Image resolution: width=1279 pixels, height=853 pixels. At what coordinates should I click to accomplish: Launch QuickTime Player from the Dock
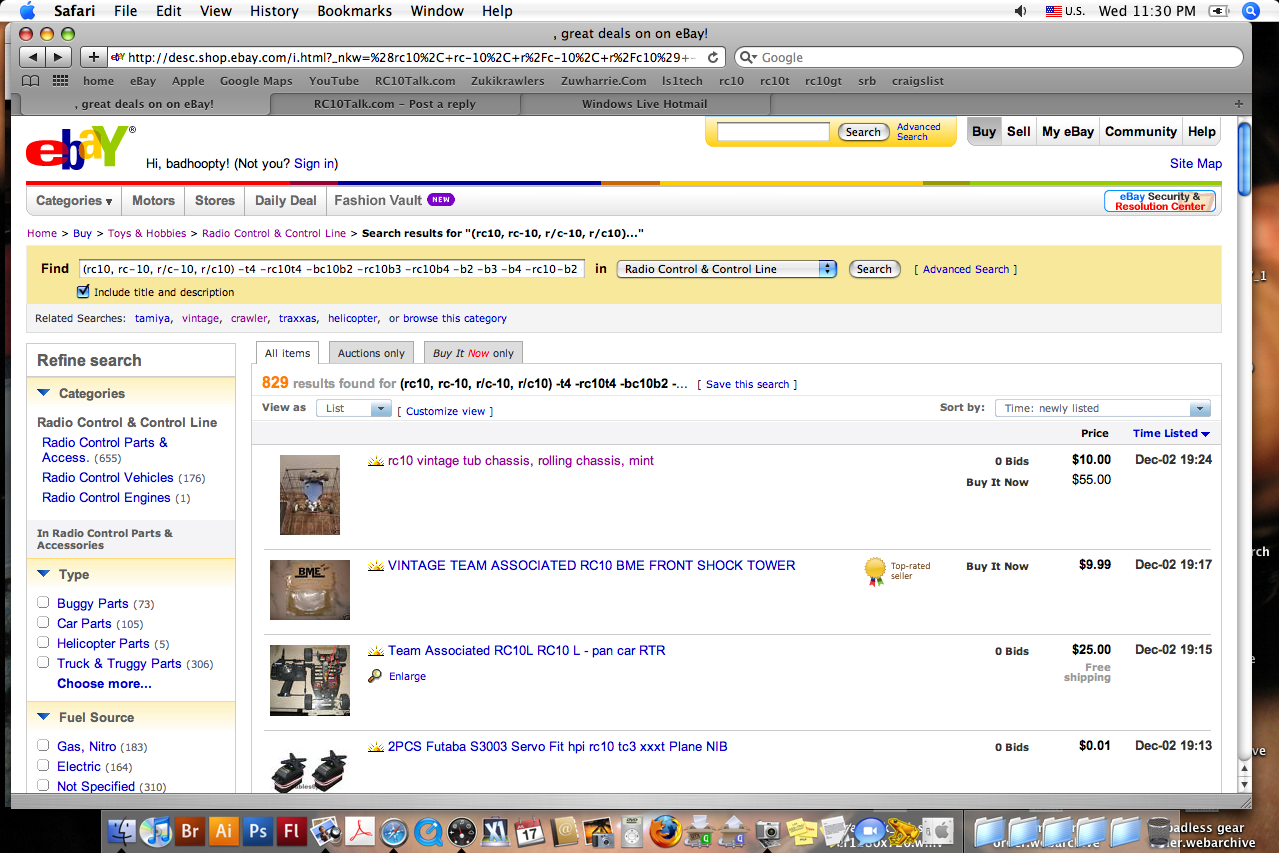[428, 831]
